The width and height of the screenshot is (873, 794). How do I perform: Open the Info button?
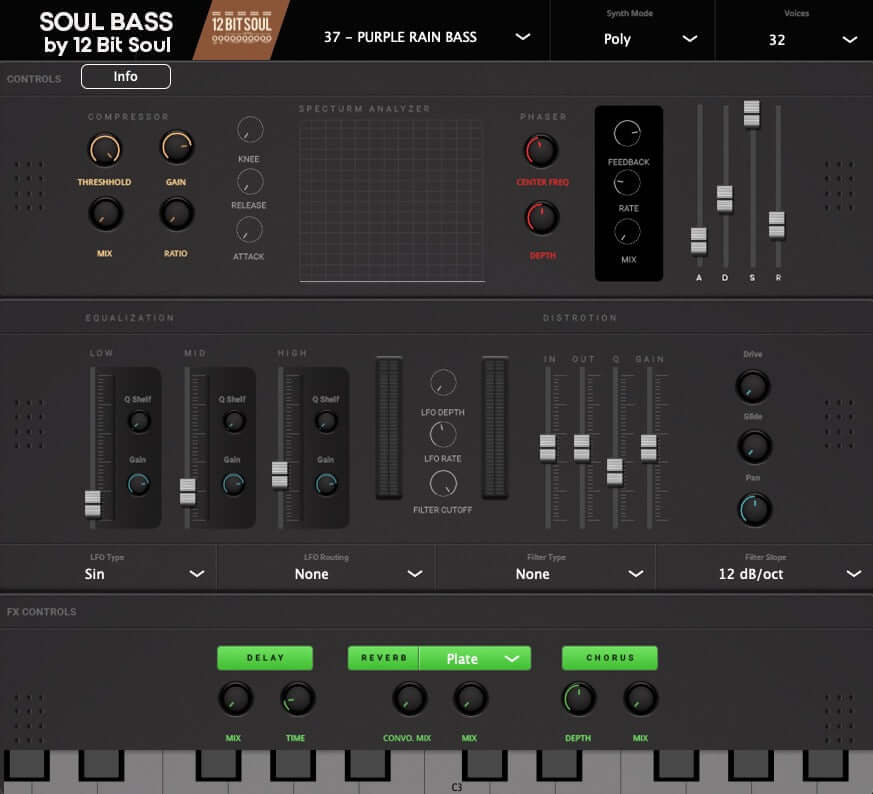(x=126, y=76)
